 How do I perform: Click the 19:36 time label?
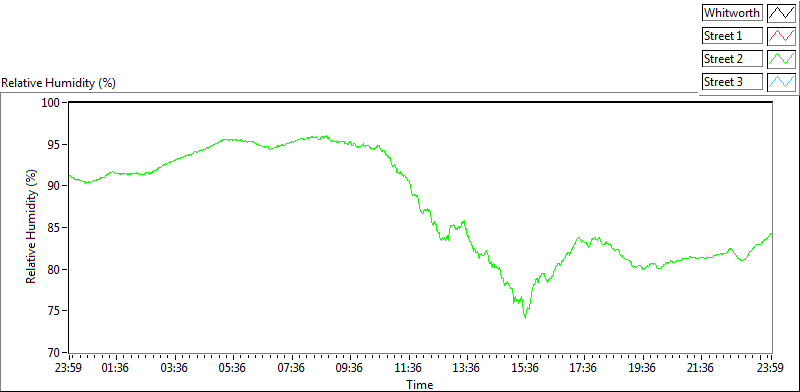[643, 368]
